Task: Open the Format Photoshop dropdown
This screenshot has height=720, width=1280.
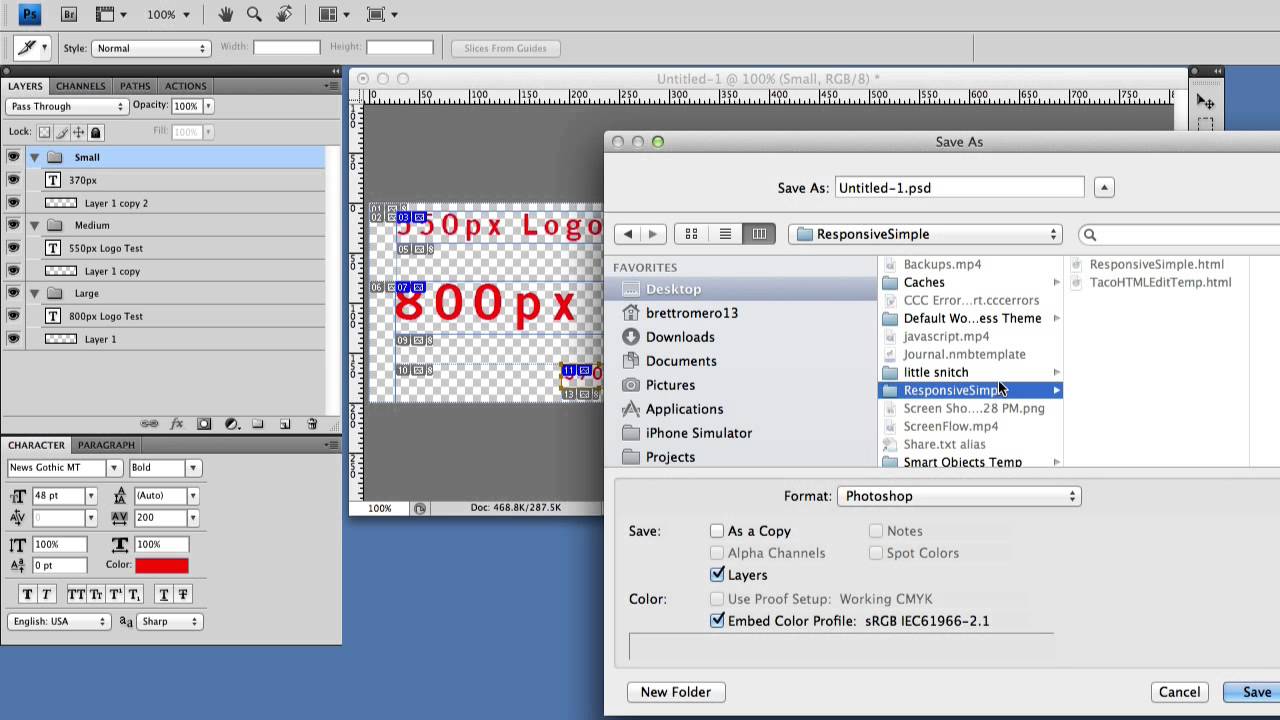Action: point(959,496)
